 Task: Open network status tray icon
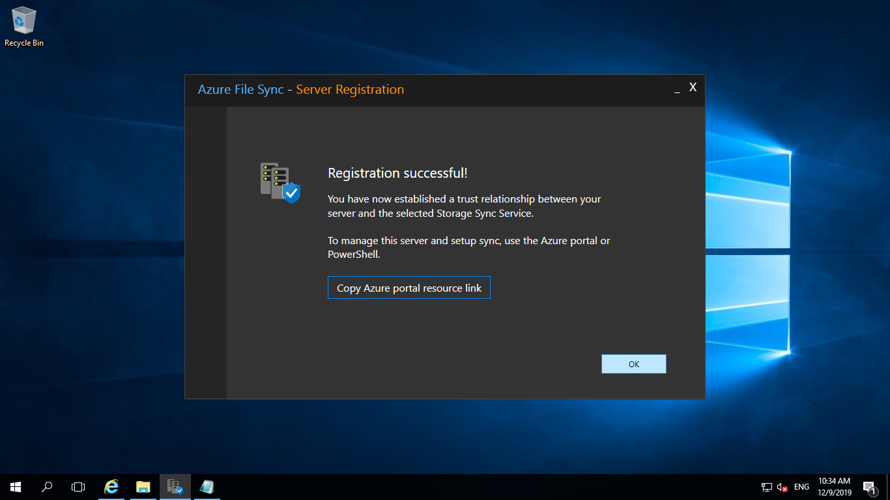click(766, 487)
